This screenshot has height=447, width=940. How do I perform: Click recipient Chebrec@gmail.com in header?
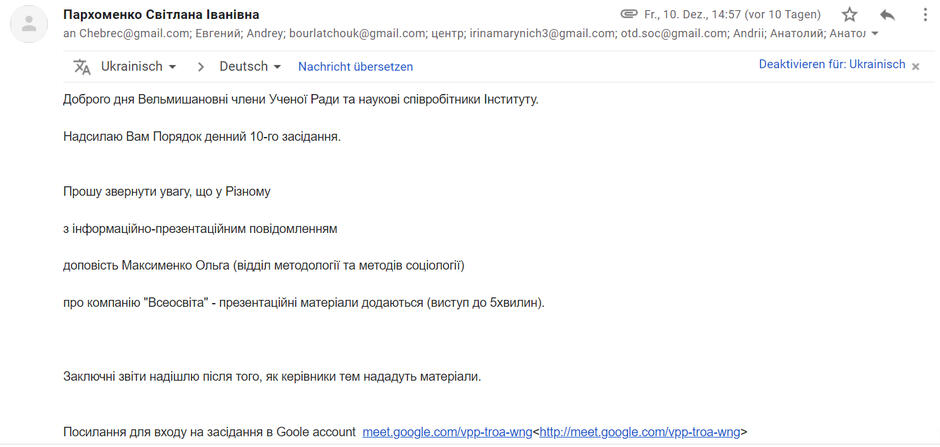[135, 34]
